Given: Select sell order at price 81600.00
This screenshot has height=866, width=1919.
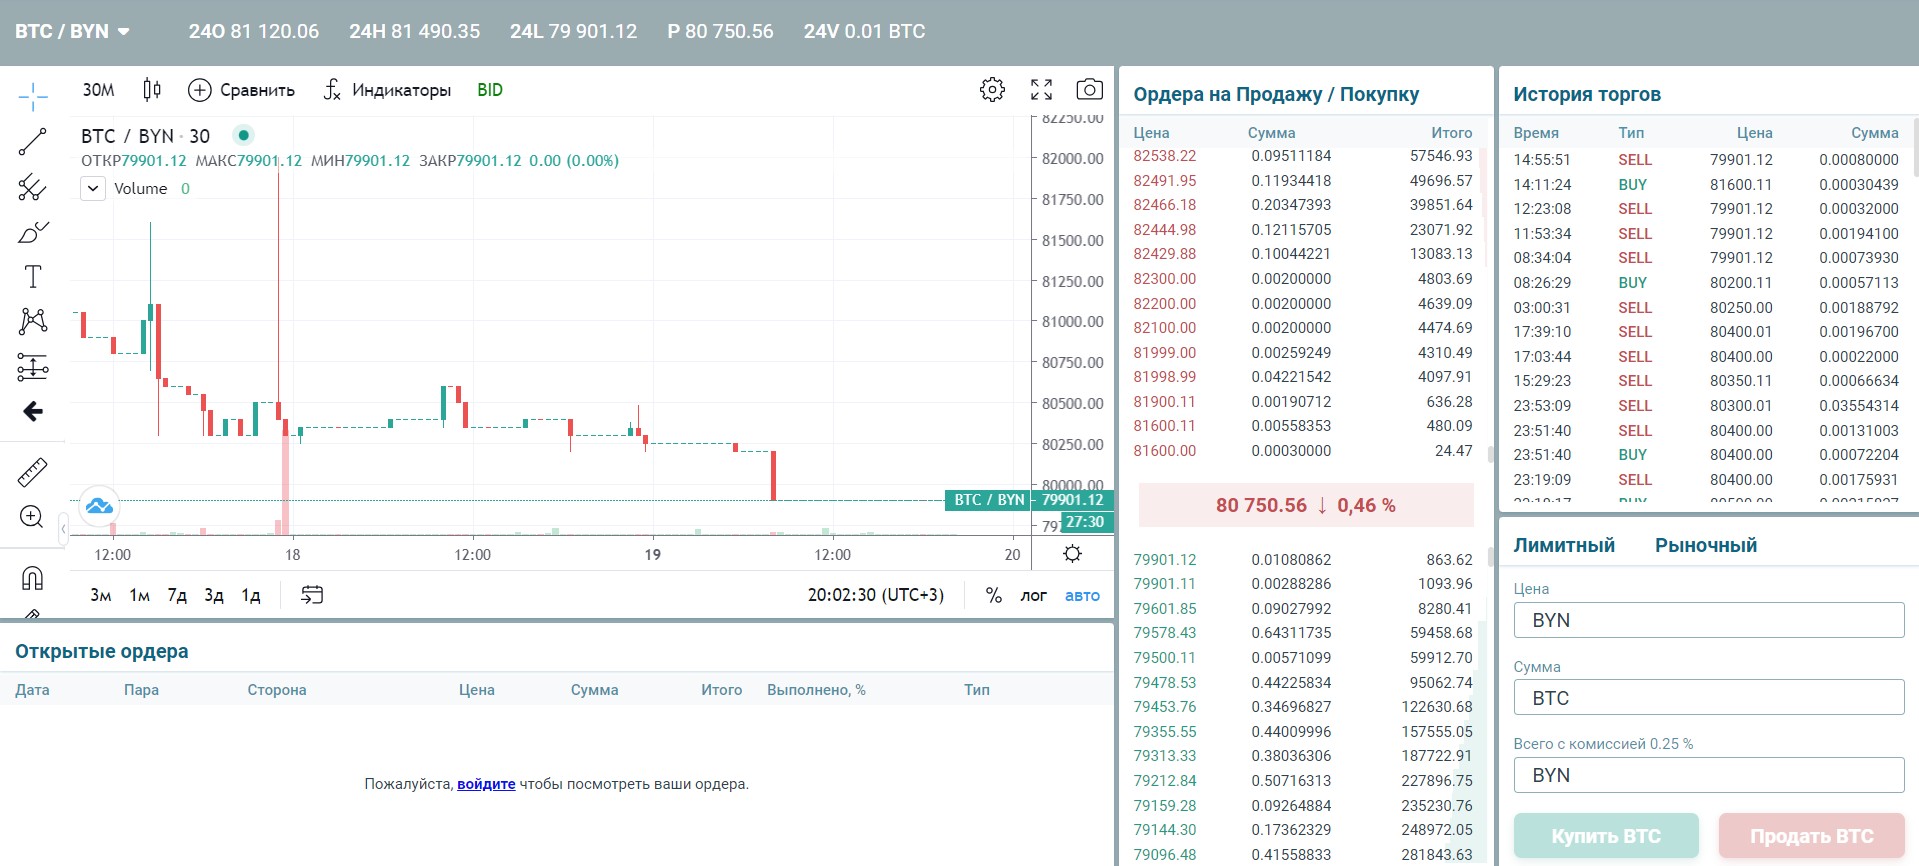Looking at the screenshot, I should coord(1303,451).
